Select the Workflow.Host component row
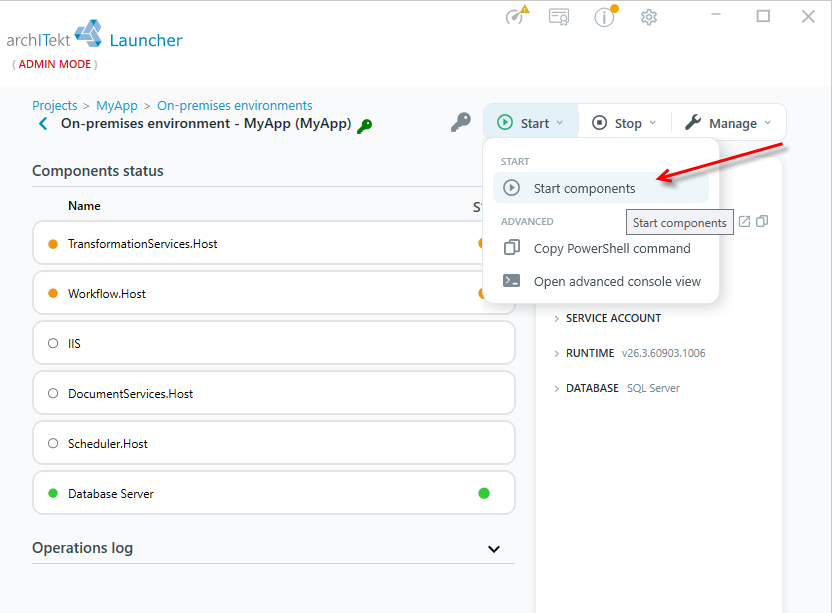Image resolution: width=832 pixels, height=613 pixels. tap(274, 293)
